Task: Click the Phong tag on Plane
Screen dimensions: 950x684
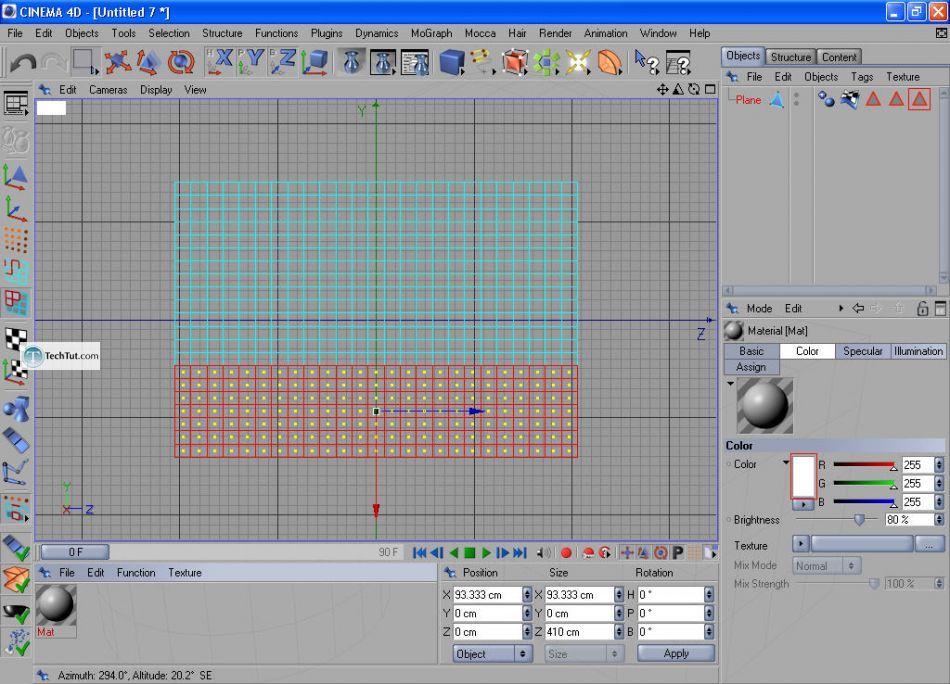Action: [x=826, y=99]
